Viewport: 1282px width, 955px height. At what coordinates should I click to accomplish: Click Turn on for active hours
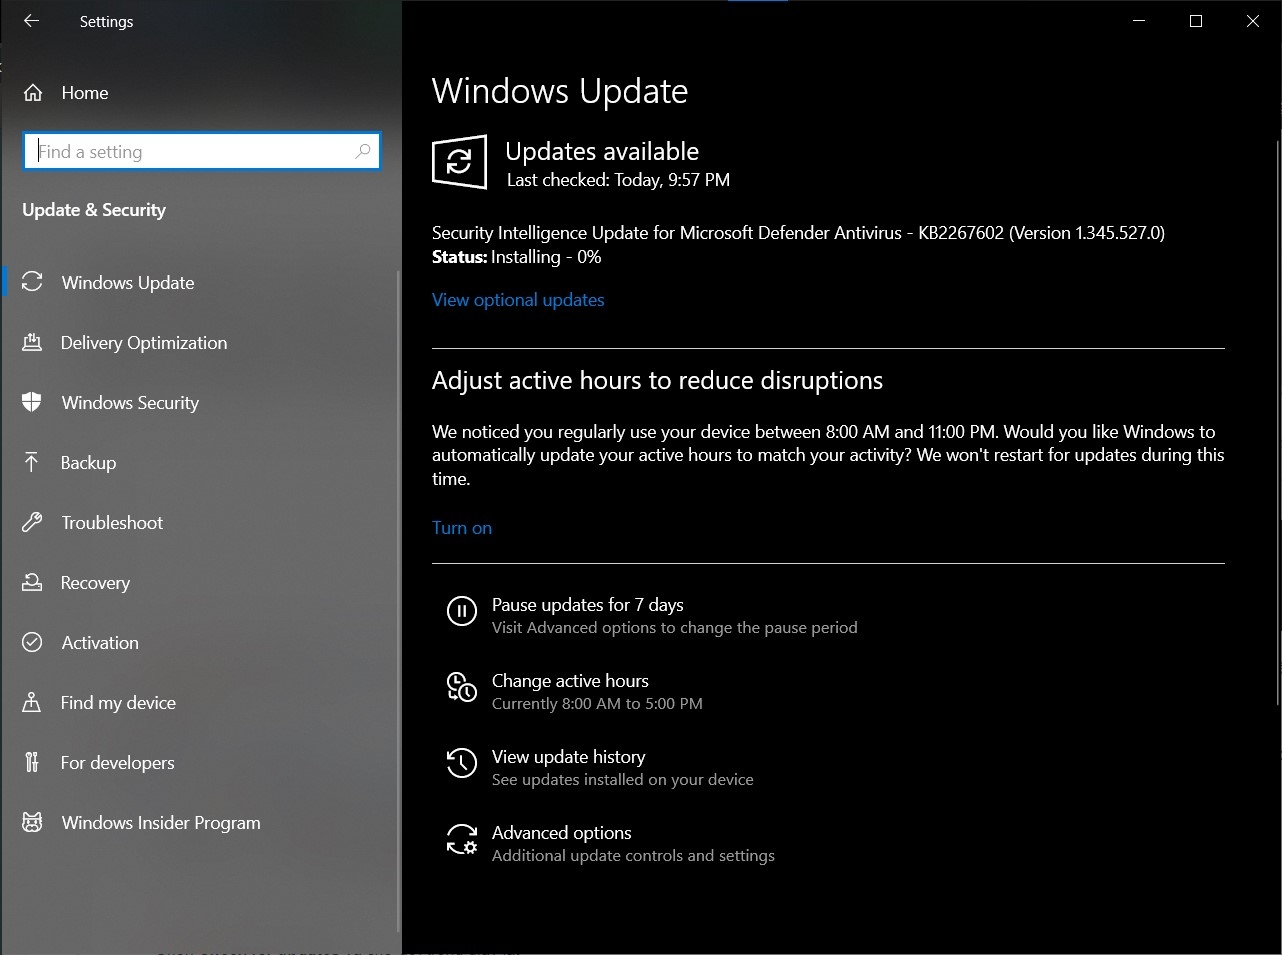tap(462, 528)
